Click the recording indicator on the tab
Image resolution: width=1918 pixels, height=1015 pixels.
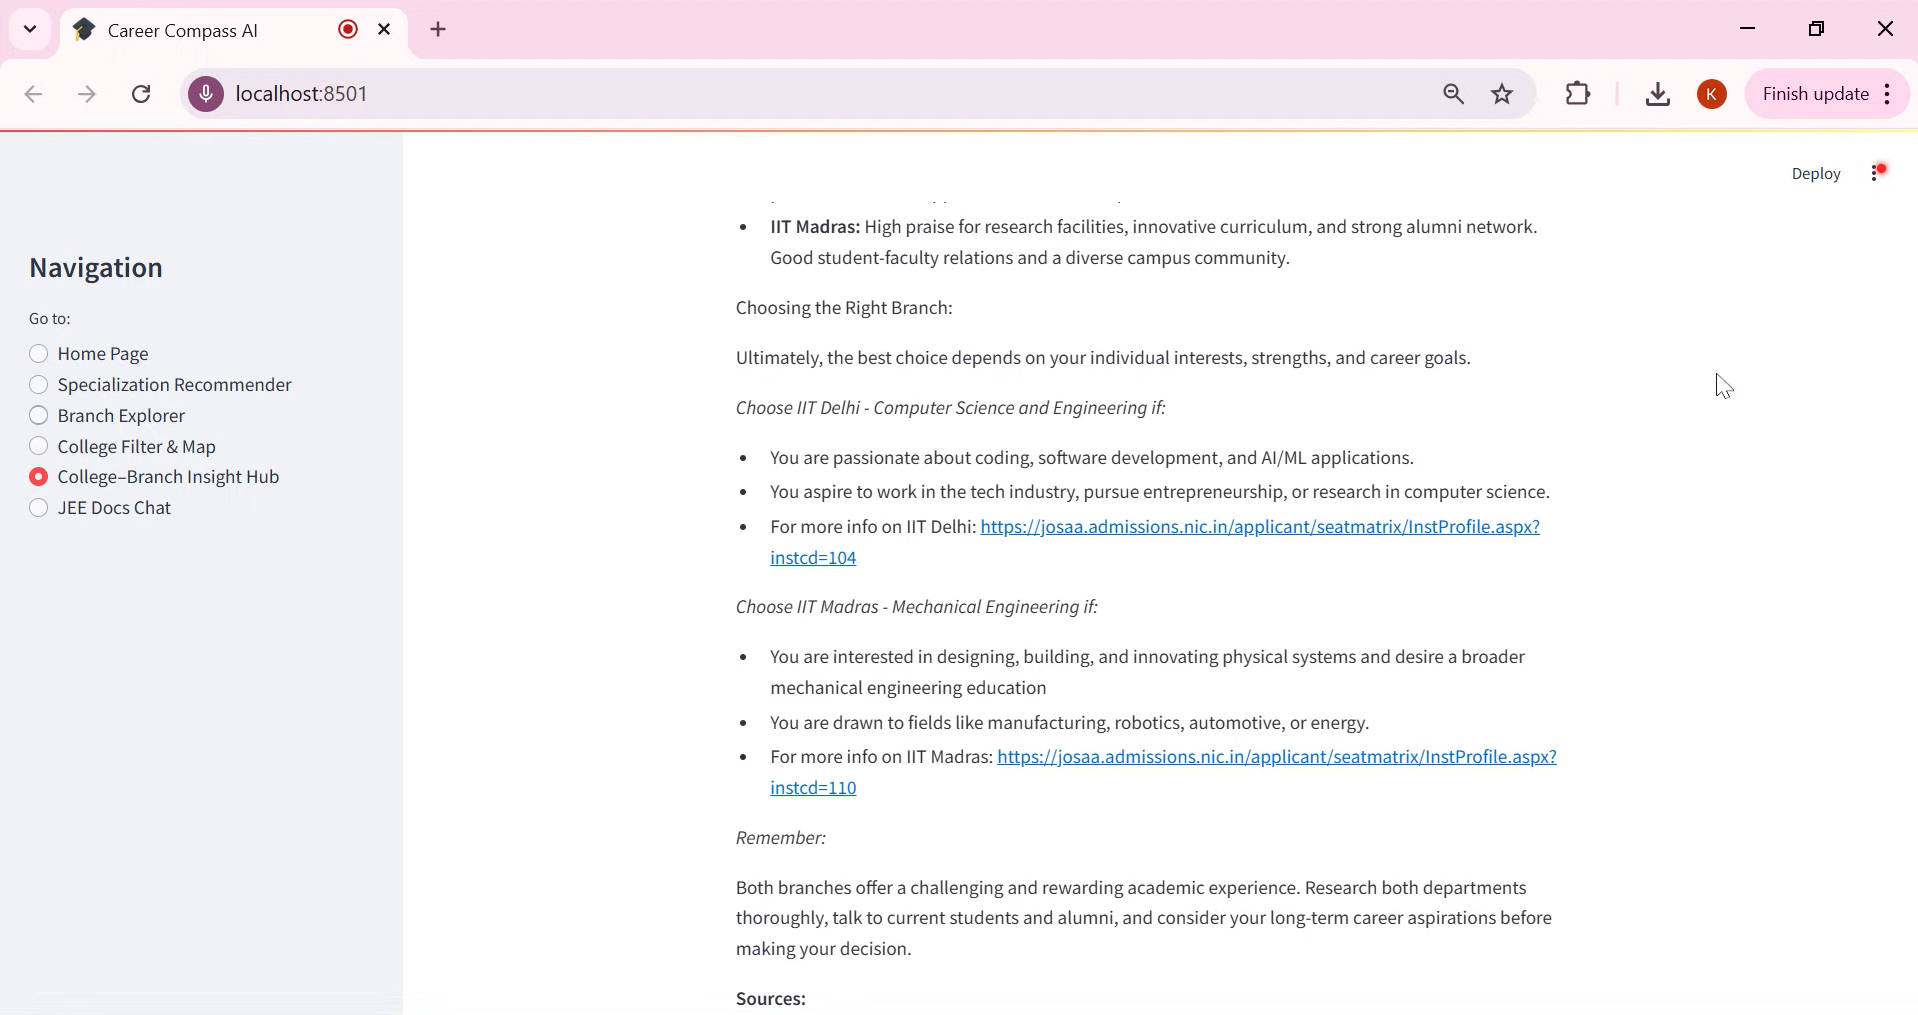(348, 30)
